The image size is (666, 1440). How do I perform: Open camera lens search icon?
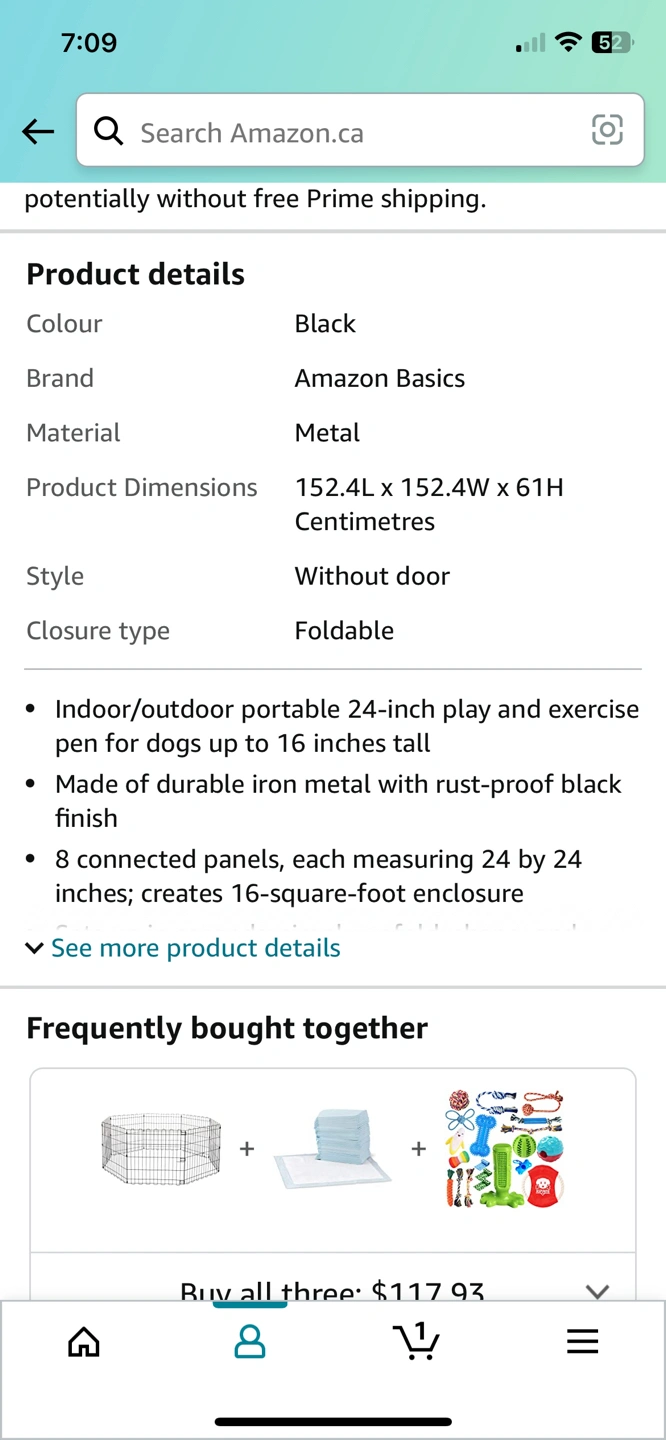[607, 130]
